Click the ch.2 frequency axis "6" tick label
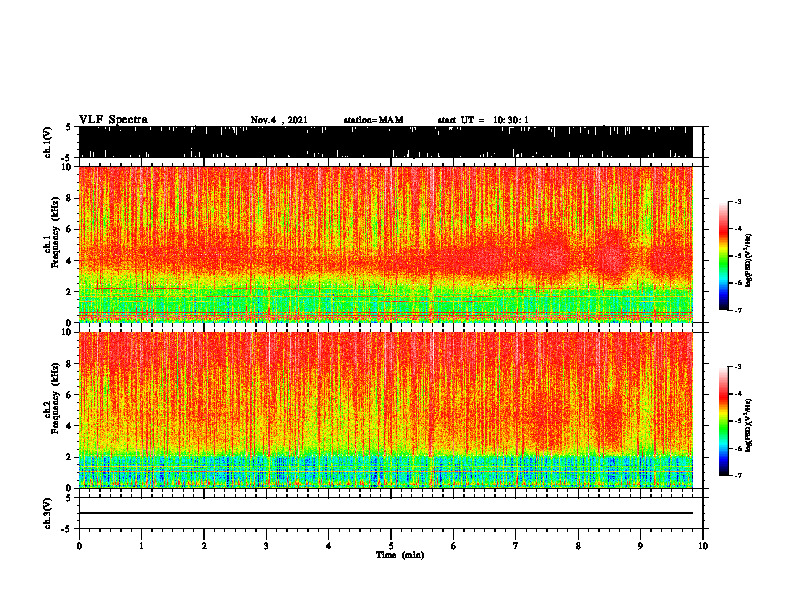Viewport: 792px width, 612px height. point(70,395)
